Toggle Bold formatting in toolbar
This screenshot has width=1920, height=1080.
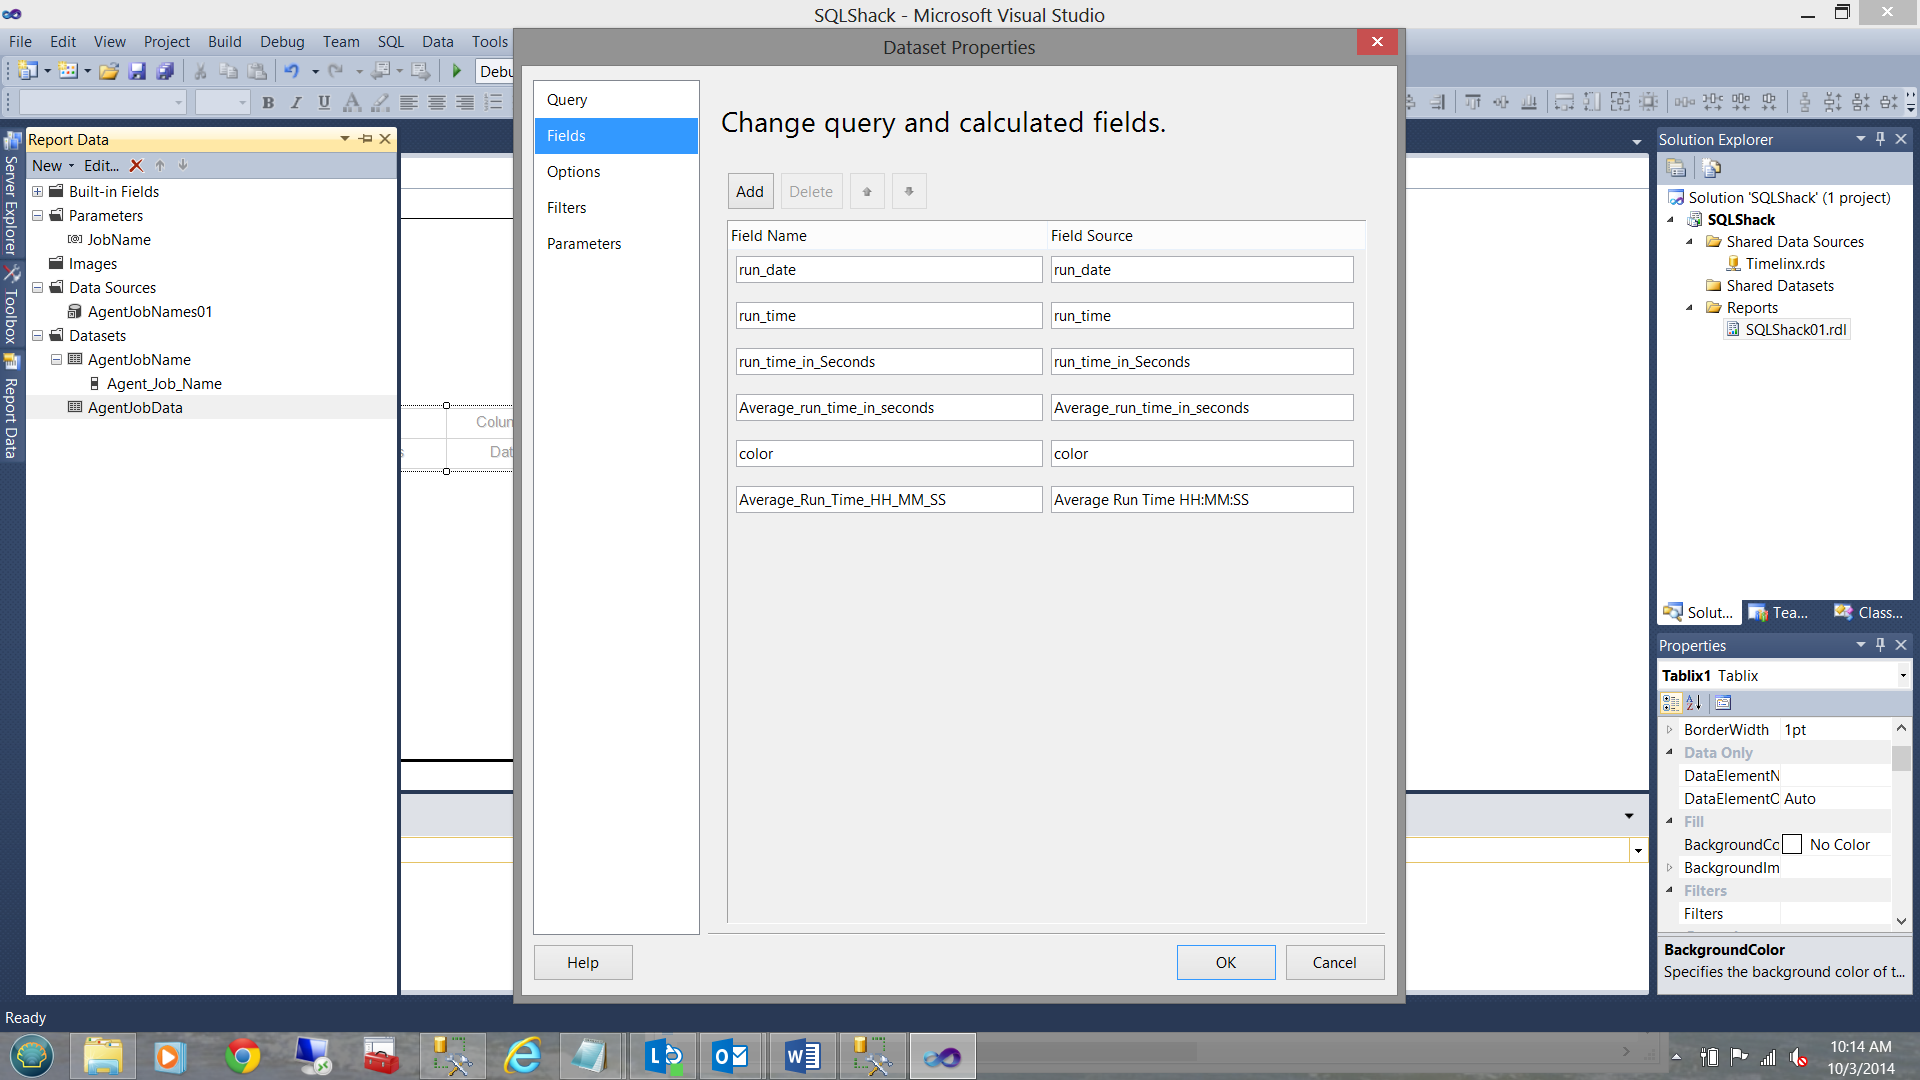[268, 102]
